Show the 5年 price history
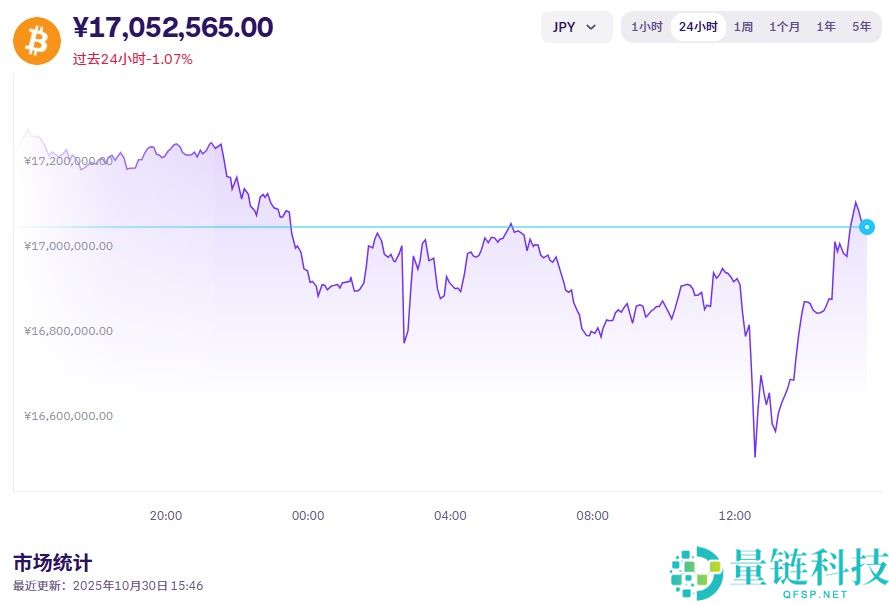 point(862,27)
